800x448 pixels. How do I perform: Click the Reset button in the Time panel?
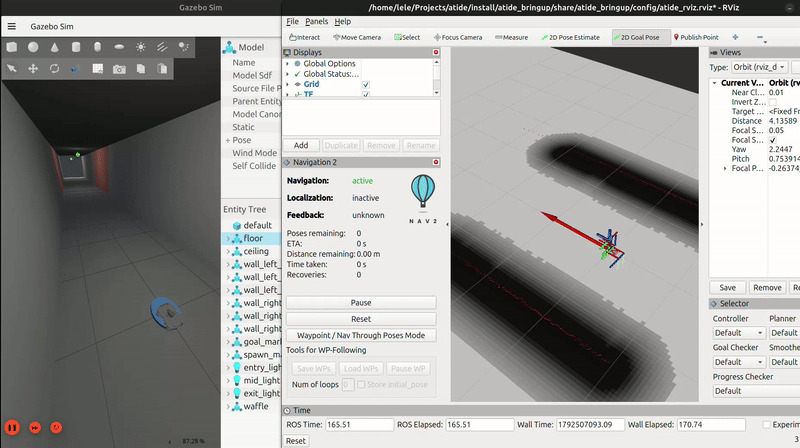point(295,441)
